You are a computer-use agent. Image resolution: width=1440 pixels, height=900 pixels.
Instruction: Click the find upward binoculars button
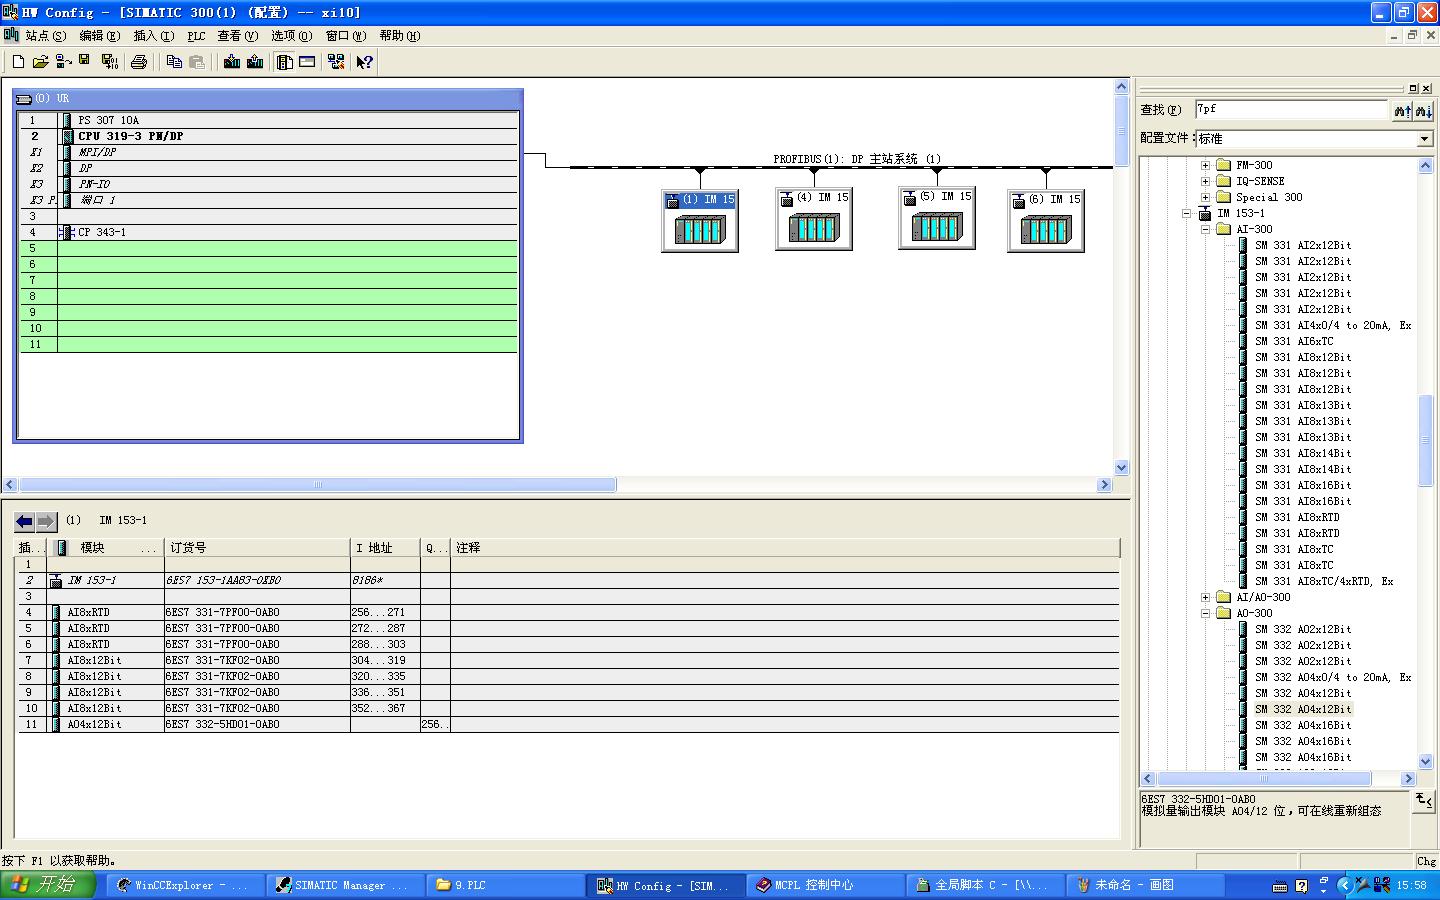point(1403,111)
